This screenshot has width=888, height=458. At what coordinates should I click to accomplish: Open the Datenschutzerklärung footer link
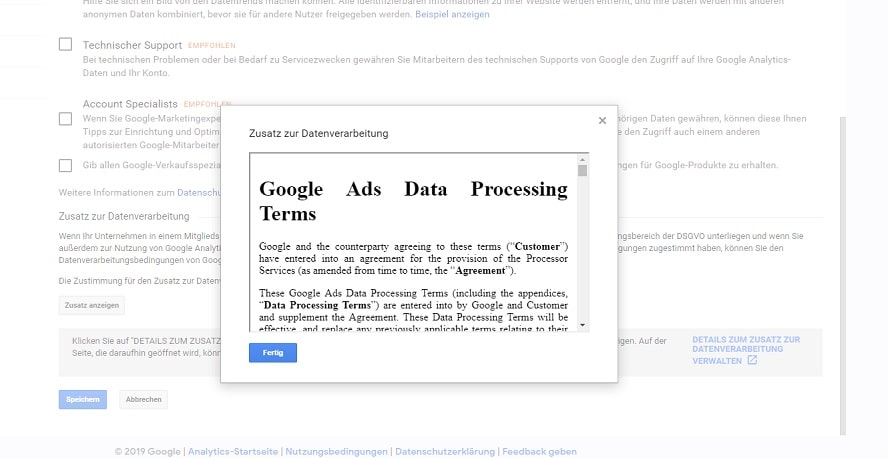pyautogui.click(x=445, y=452)
